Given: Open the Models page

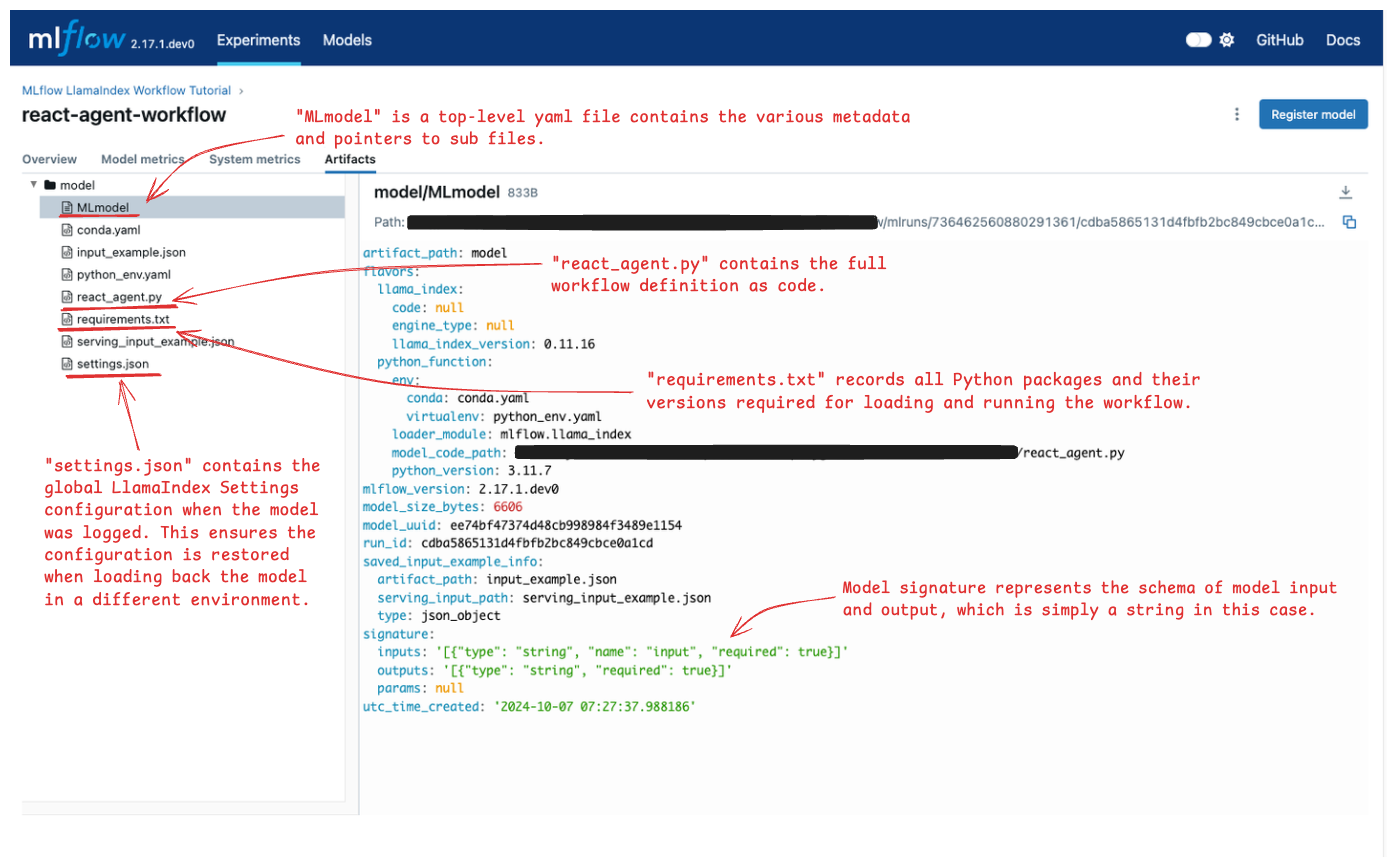Looking at the screenshot, I should point(347,40).
